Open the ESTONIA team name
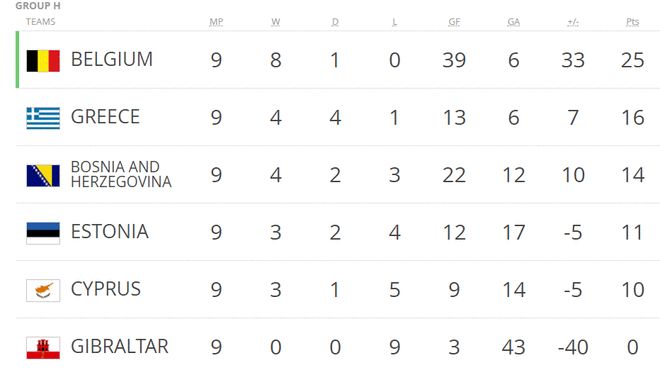 (109, 231)
